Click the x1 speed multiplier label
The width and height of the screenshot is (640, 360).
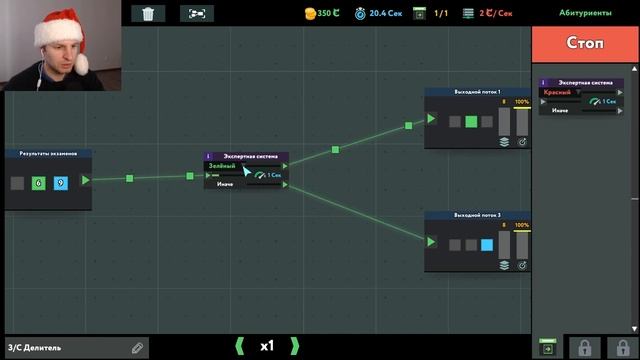(x=267, y=346)
